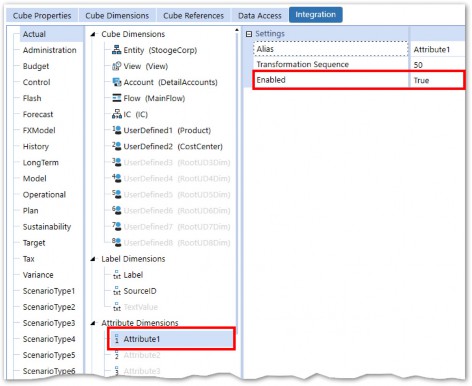Image resolution: width=472 pixels, height=386 pixels.
Task: Select ScenarioType4 in the list
Action: 49,339
